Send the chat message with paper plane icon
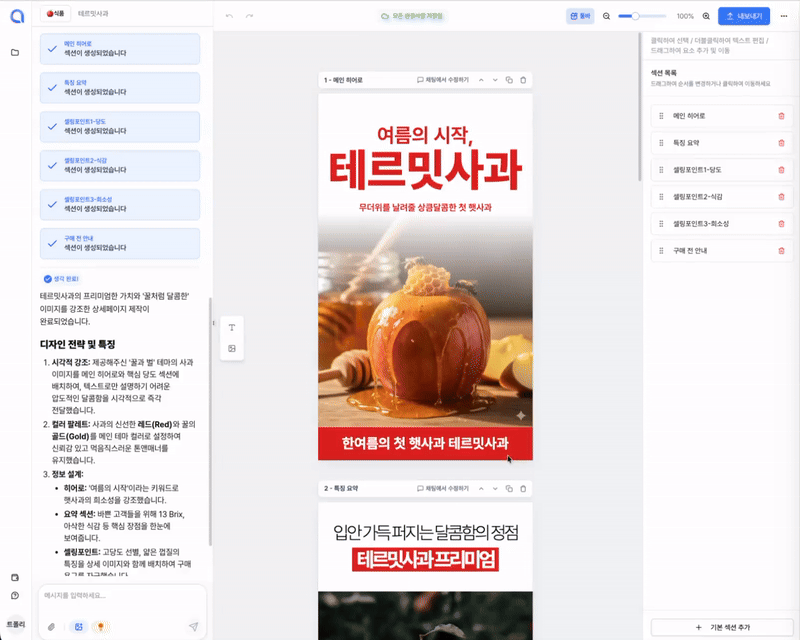This screenshot has width=800, height=640. coord(194,626)
